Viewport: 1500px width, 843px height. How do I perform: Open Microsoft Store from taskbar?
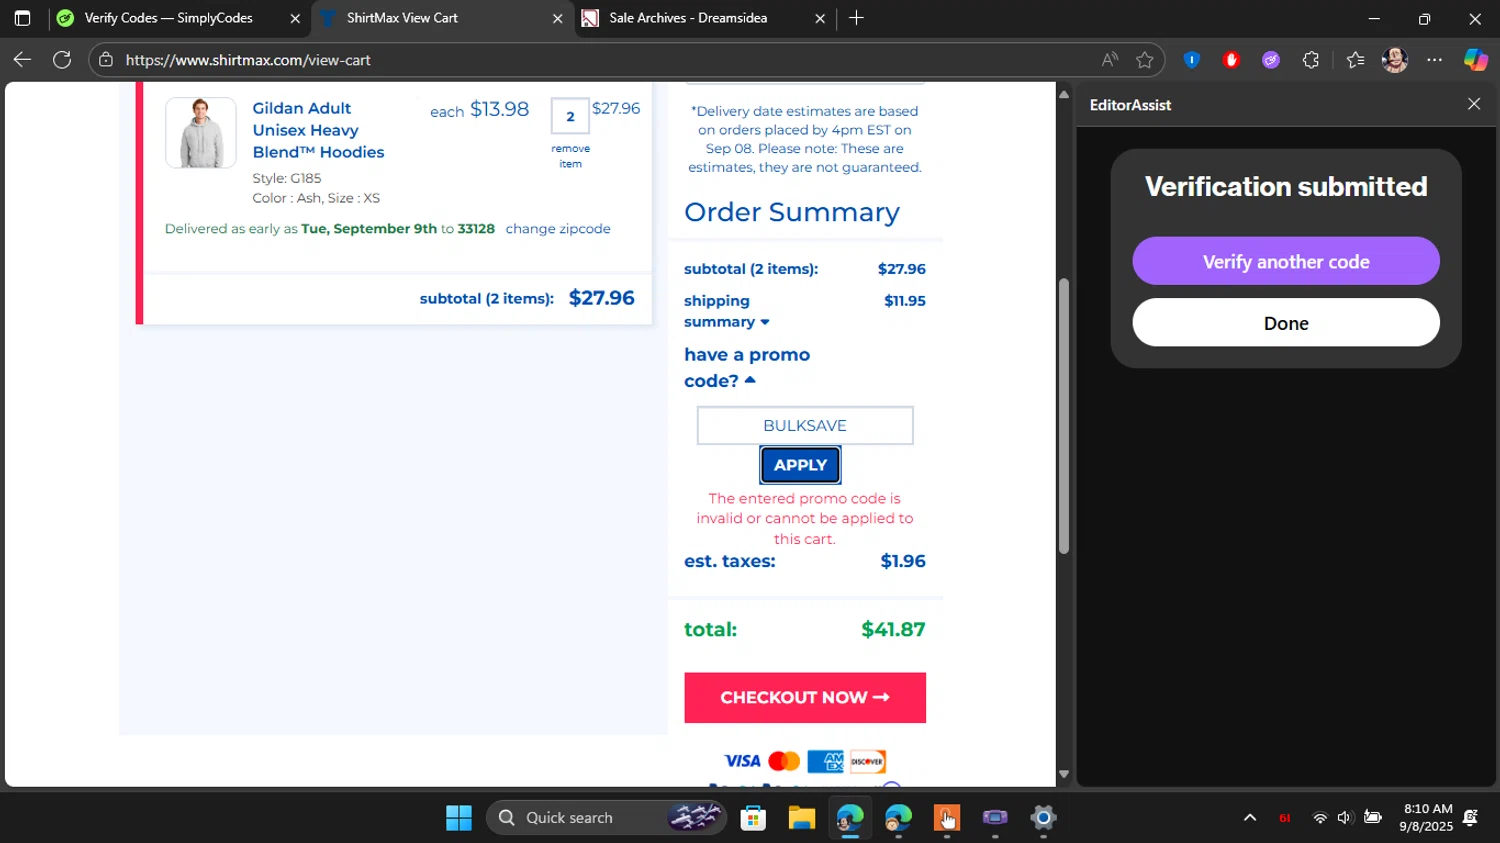click(x=753, y=818)
